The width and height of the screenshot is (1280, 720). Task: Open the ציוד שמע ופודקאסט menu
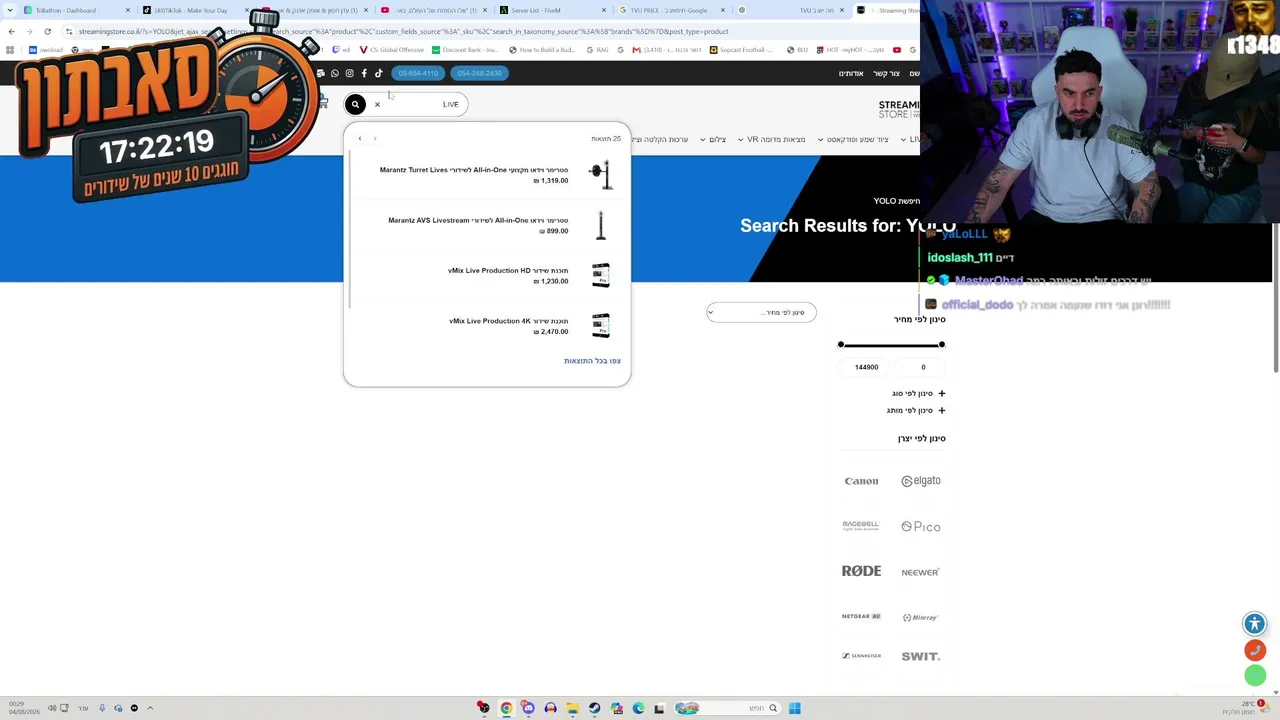tap(853, 140)
